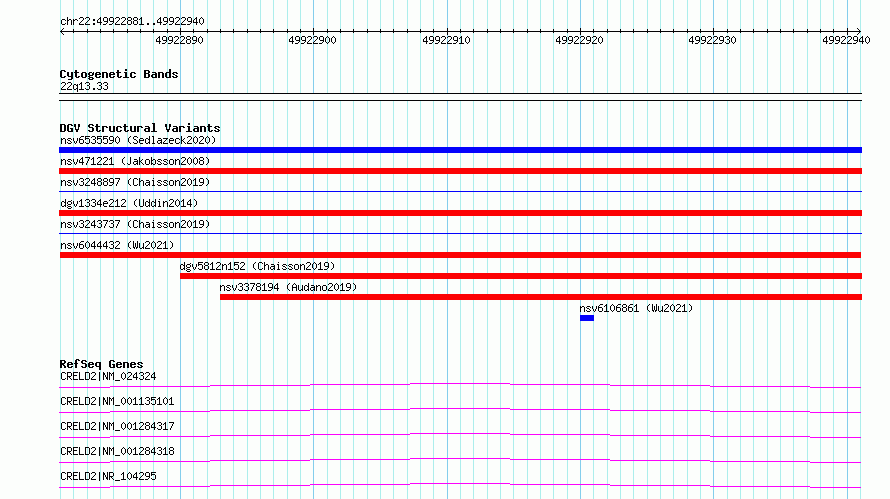
Task: Click the blue bar for nsv6535590
Action: 460,150
